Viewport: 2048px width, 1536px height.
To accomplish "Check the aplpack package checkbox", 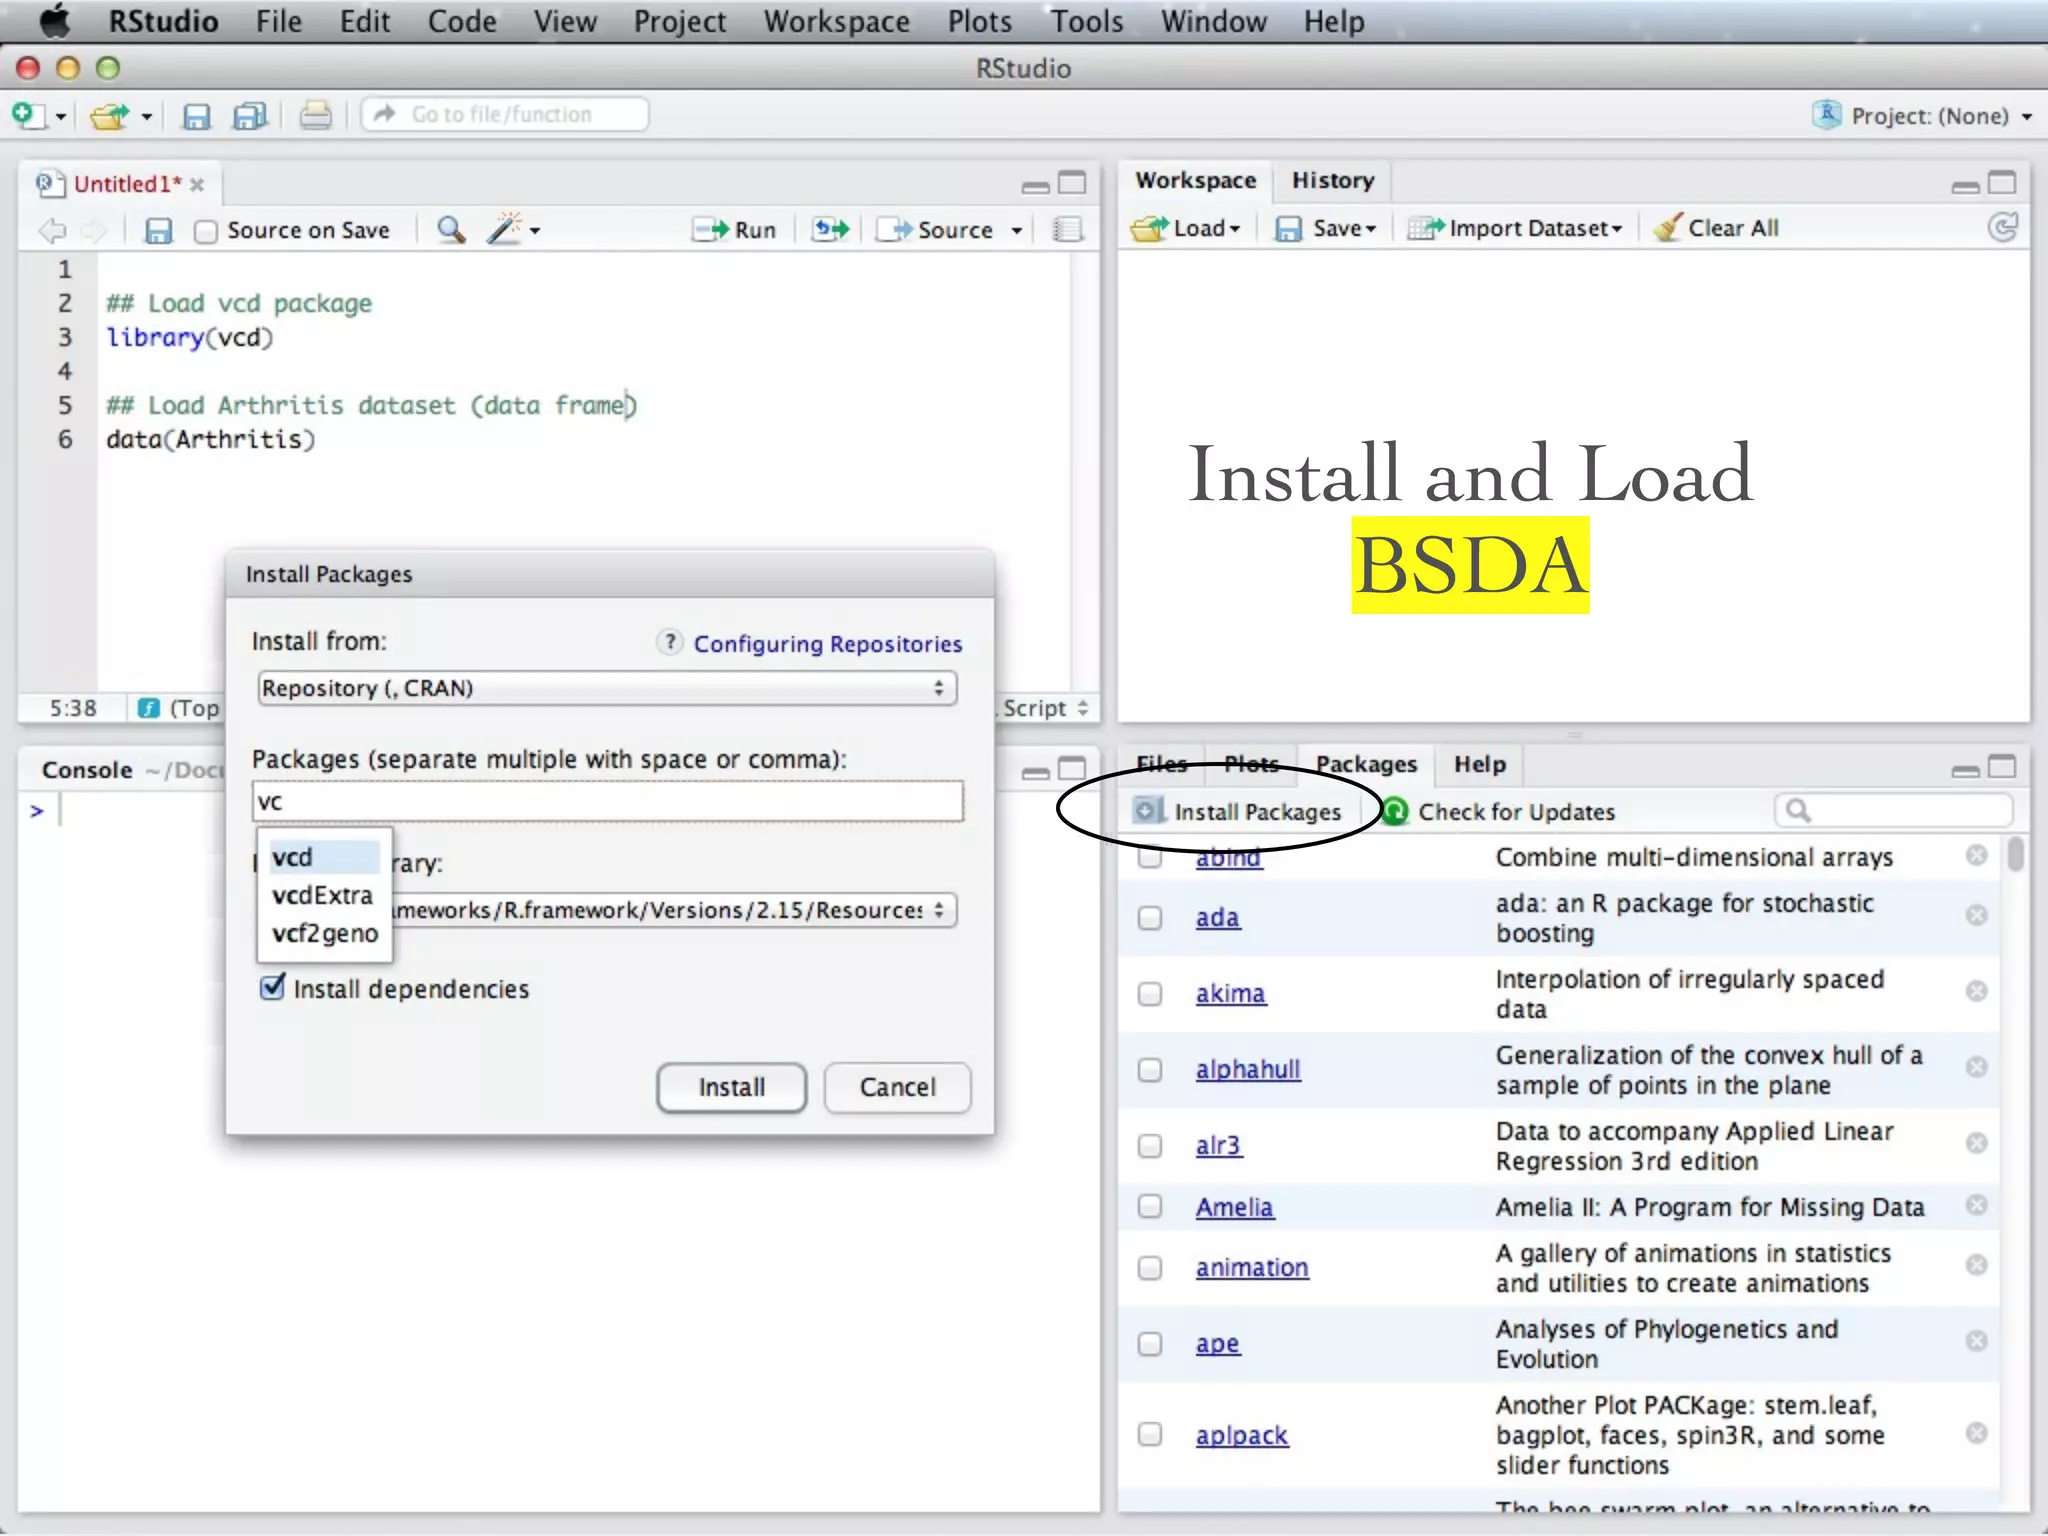I will pos(1150,1434).
